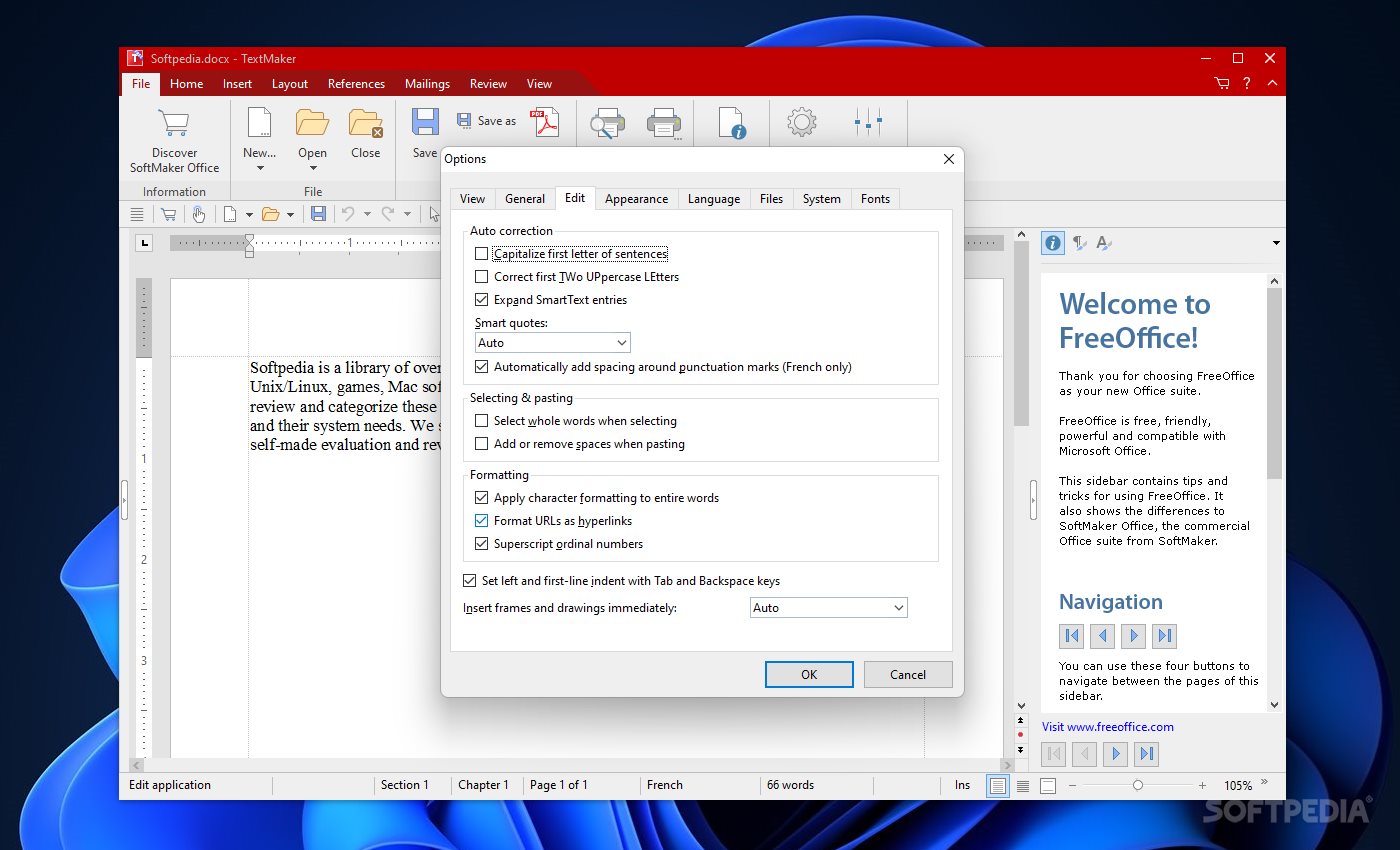Click the Open folder ribbon icon

point(312,123)
